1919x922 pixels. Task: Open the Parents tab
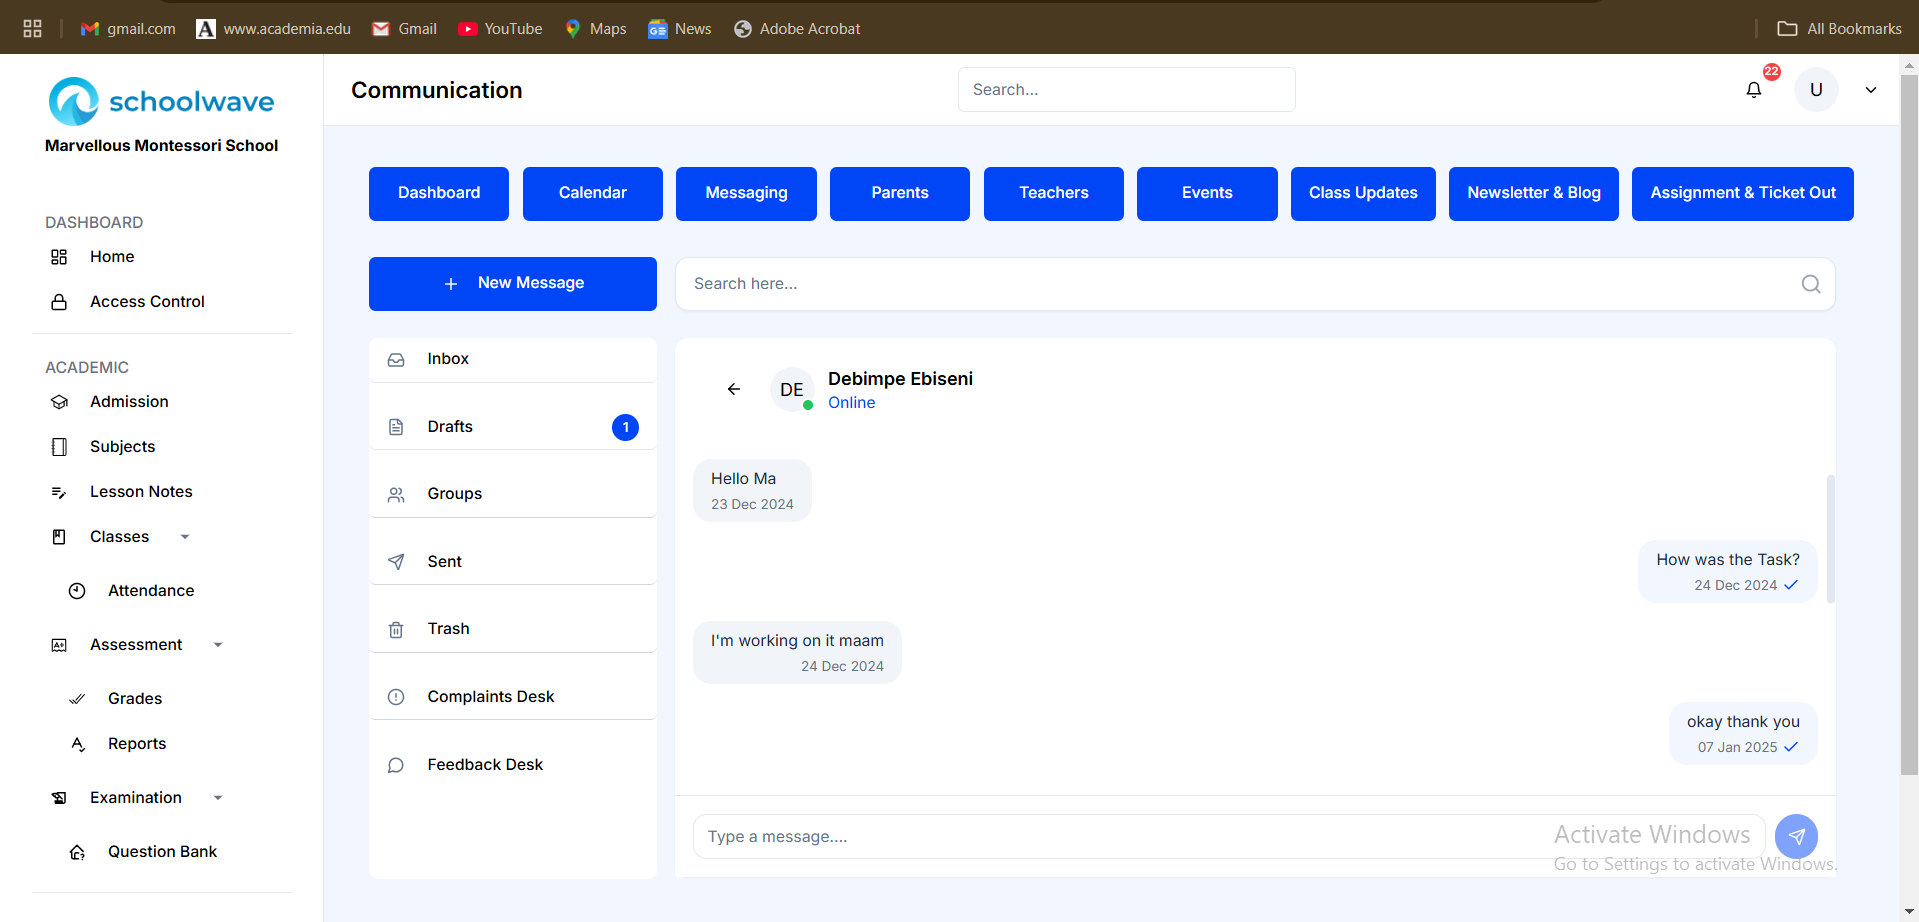pyautogui.click(x=900, y=193)
